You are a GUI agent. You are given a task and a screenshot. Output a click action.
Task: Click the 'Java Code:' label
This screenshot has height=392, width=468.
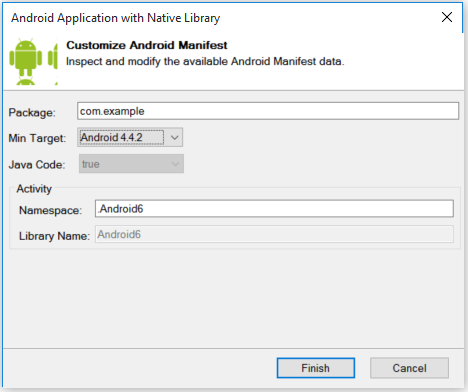37,164
